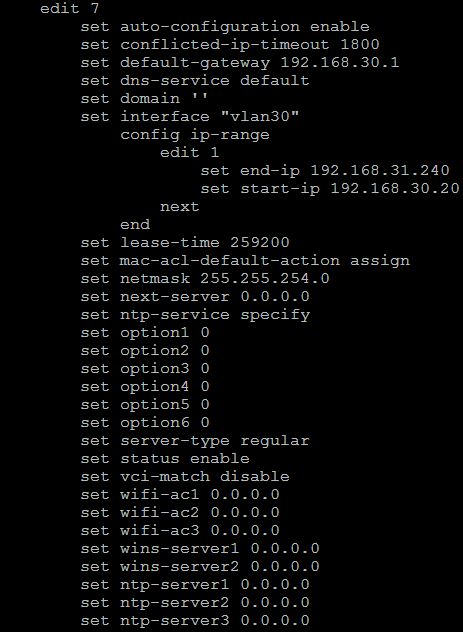Click the interface "vlan30" text
463x632 pixels.
pyautogui.click(x=260, y=116)
